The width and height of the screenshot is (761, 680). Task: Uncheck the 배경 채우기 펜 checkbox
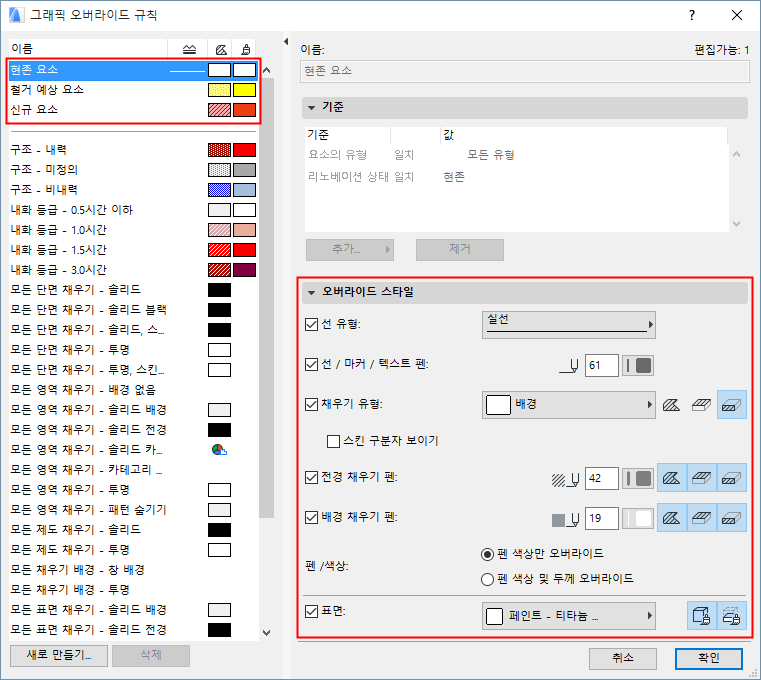tap(311, 517)
